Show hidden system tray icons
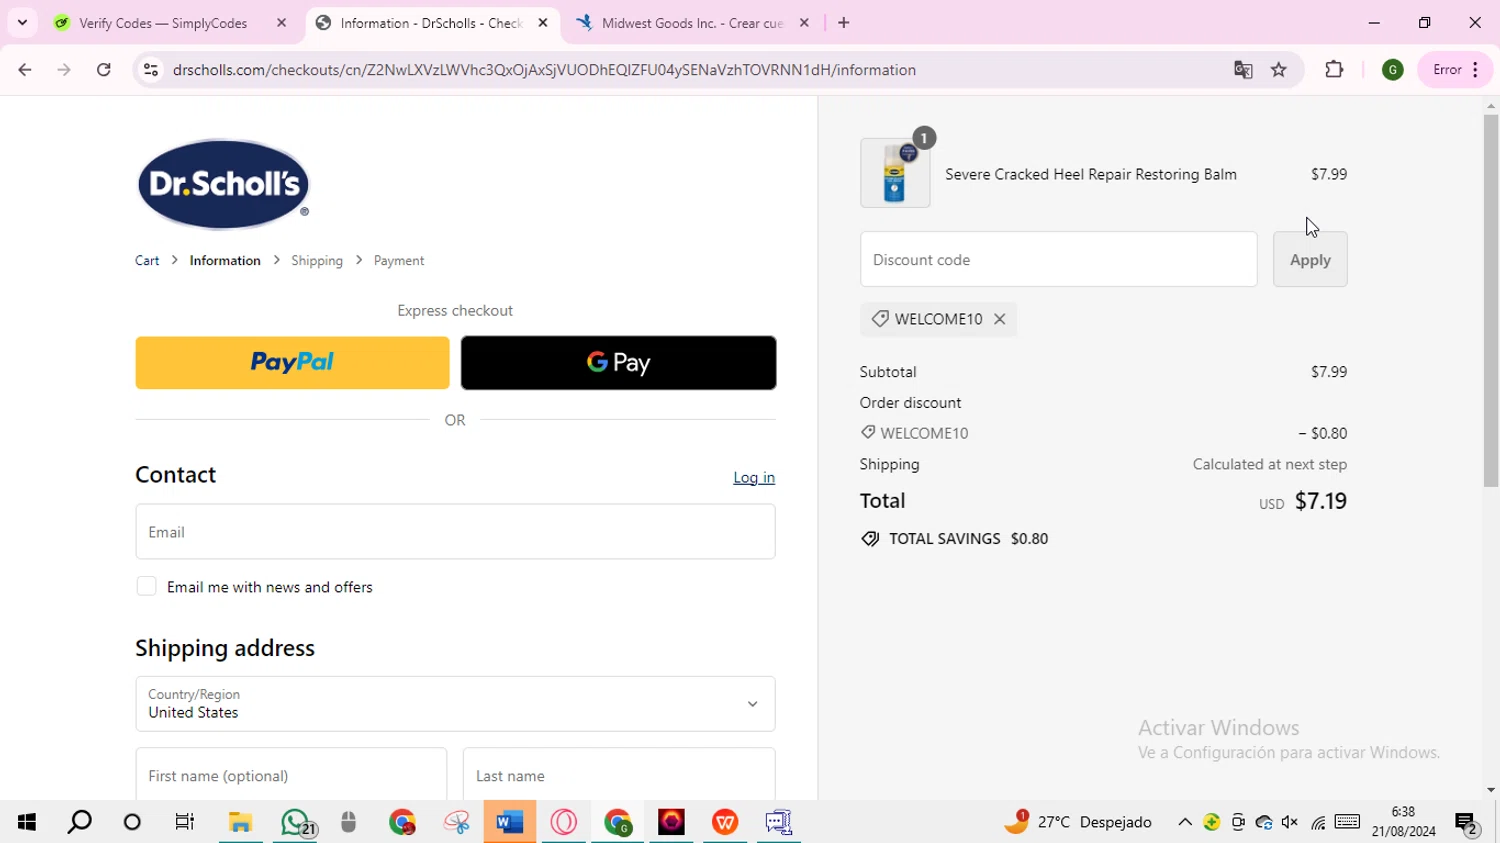 point(1185,822)
